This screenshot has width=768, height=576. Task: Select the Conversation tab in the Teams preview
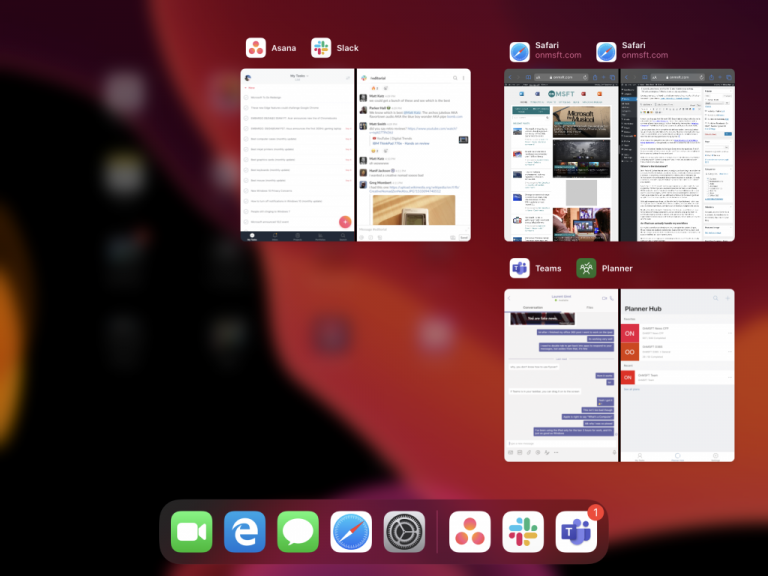click(x=533, y=308)
